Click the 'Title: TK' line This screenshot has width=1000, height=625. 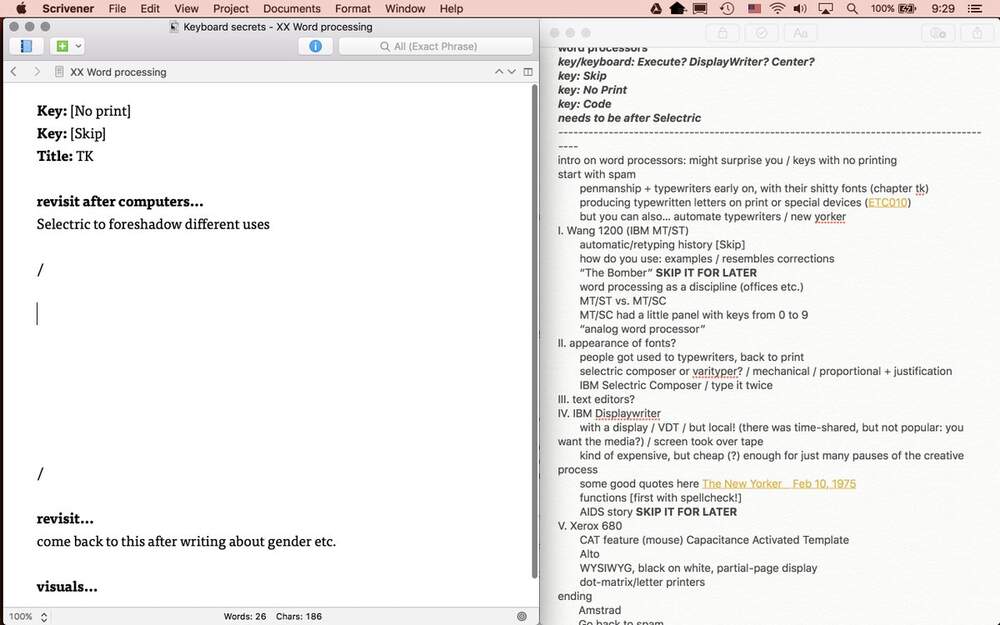tap(65, 156)
